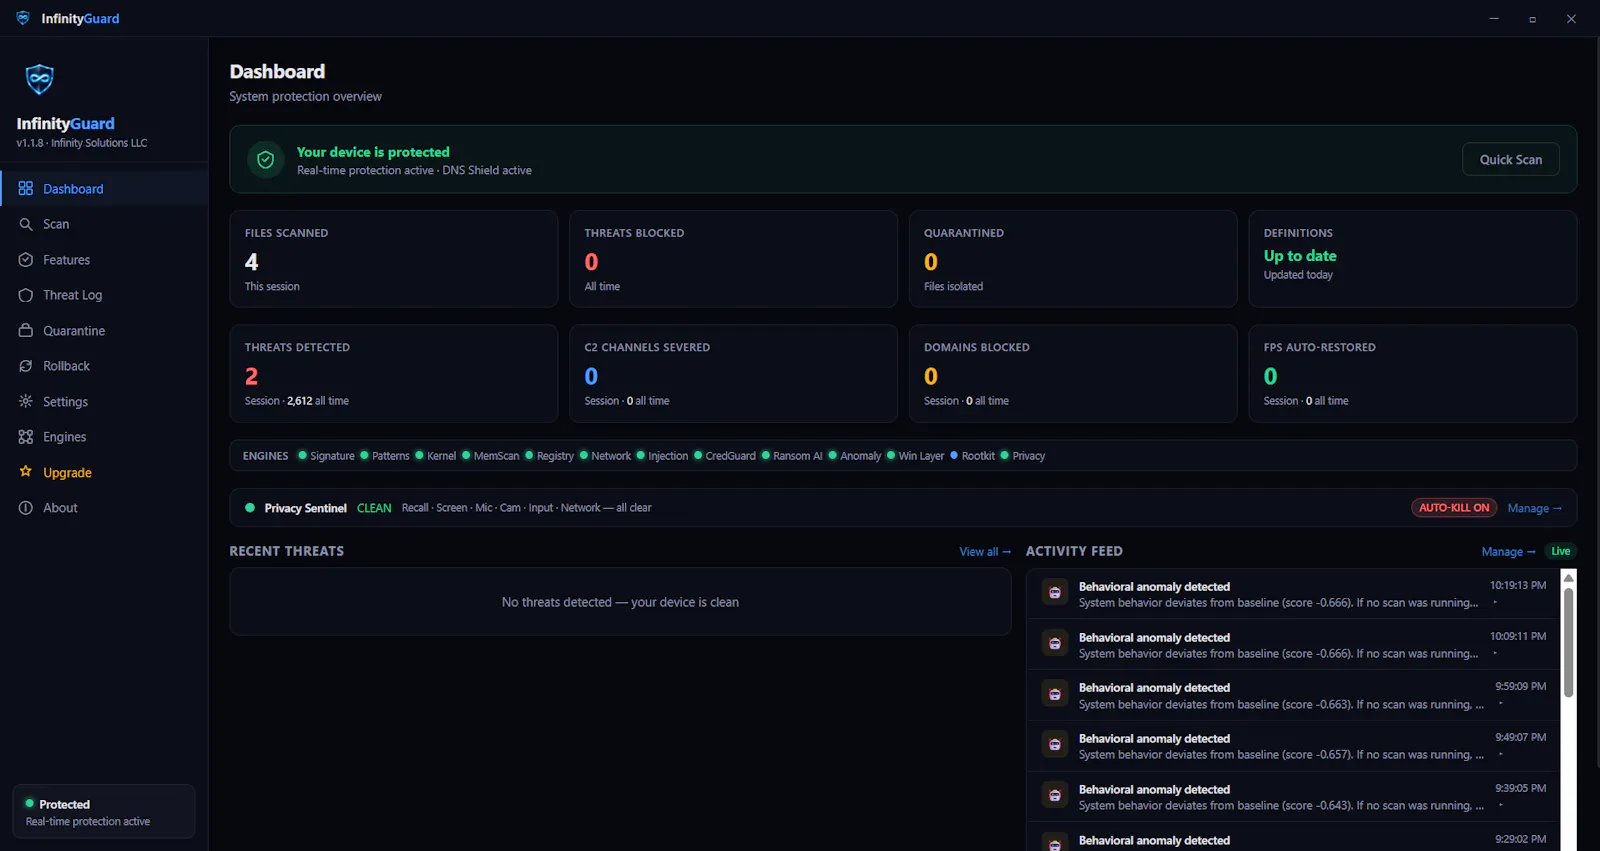Open the Dashboard menu item

tap(104, 189)
